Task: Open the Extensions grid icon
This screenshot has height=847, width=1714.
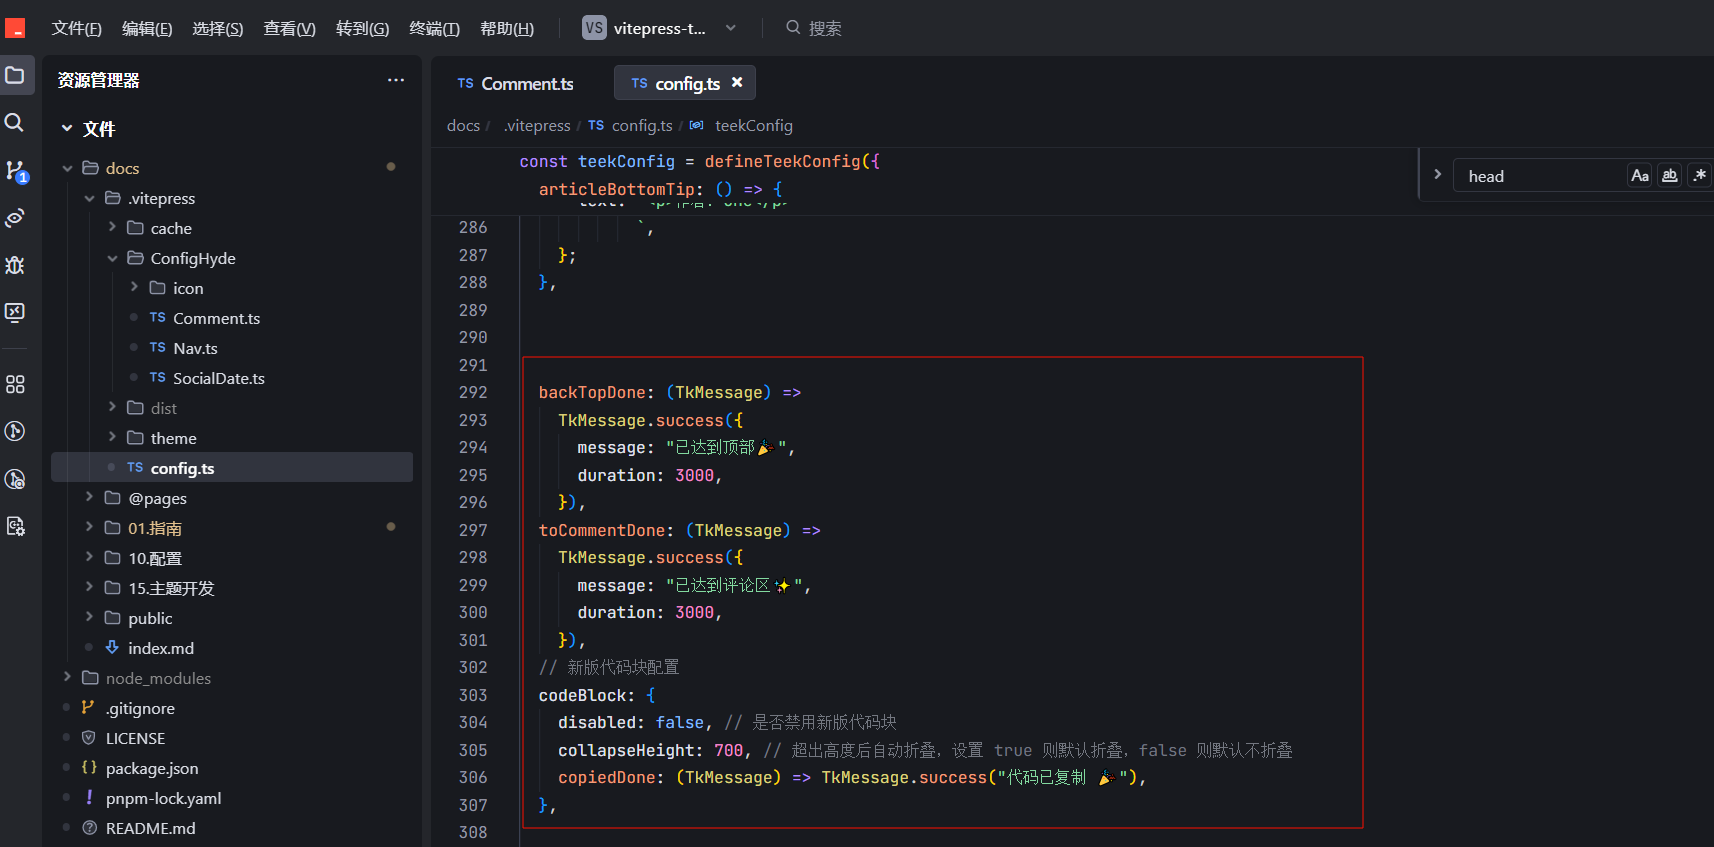Action: pyautogui.click(x=15, y=384)
